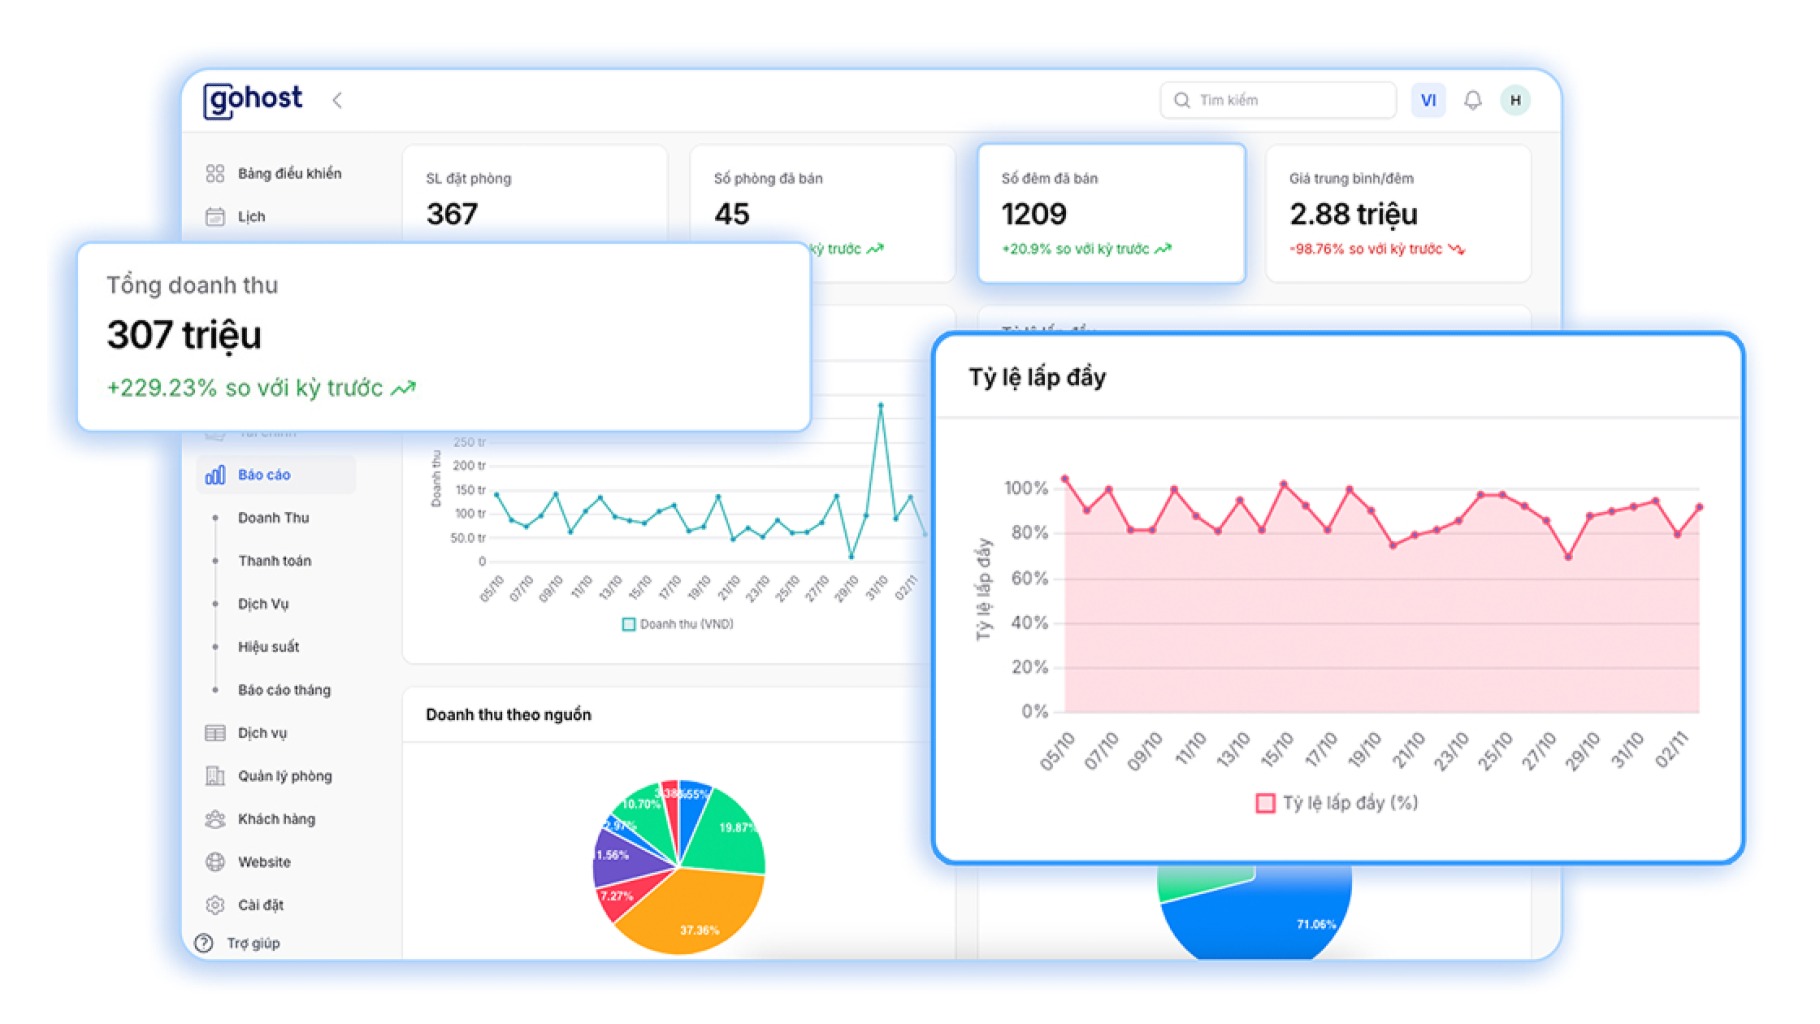Click the trend arrow beside +20.9%
The width and height of the screenshot is (1820, 1024).
coord(1163,249)
